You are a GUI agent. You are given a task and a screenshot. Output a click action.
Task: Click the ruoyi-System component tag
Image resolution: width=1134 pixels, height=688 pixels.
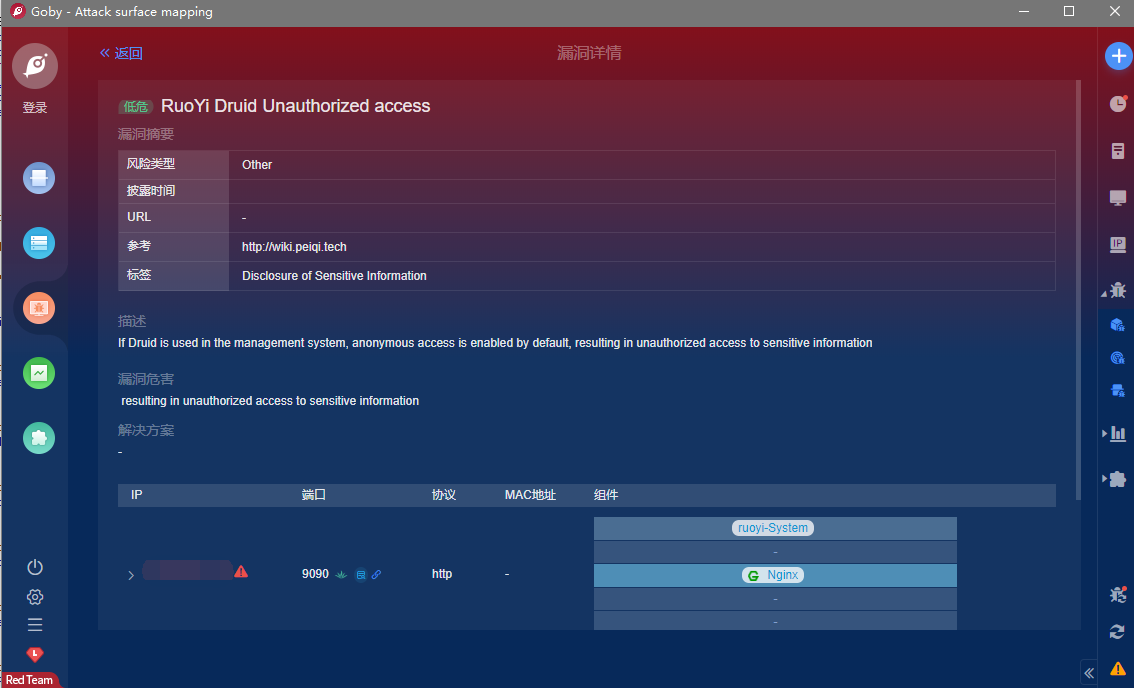coord(773,528)
